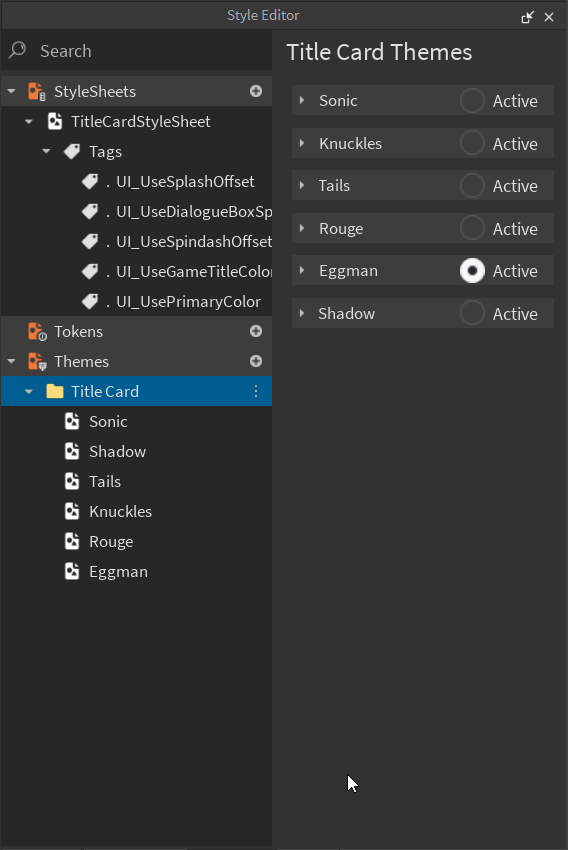The width and height of the screenshot is (568, 850).
Task: Add a new stylesheet with plus icon
Action: pos(256,91)
